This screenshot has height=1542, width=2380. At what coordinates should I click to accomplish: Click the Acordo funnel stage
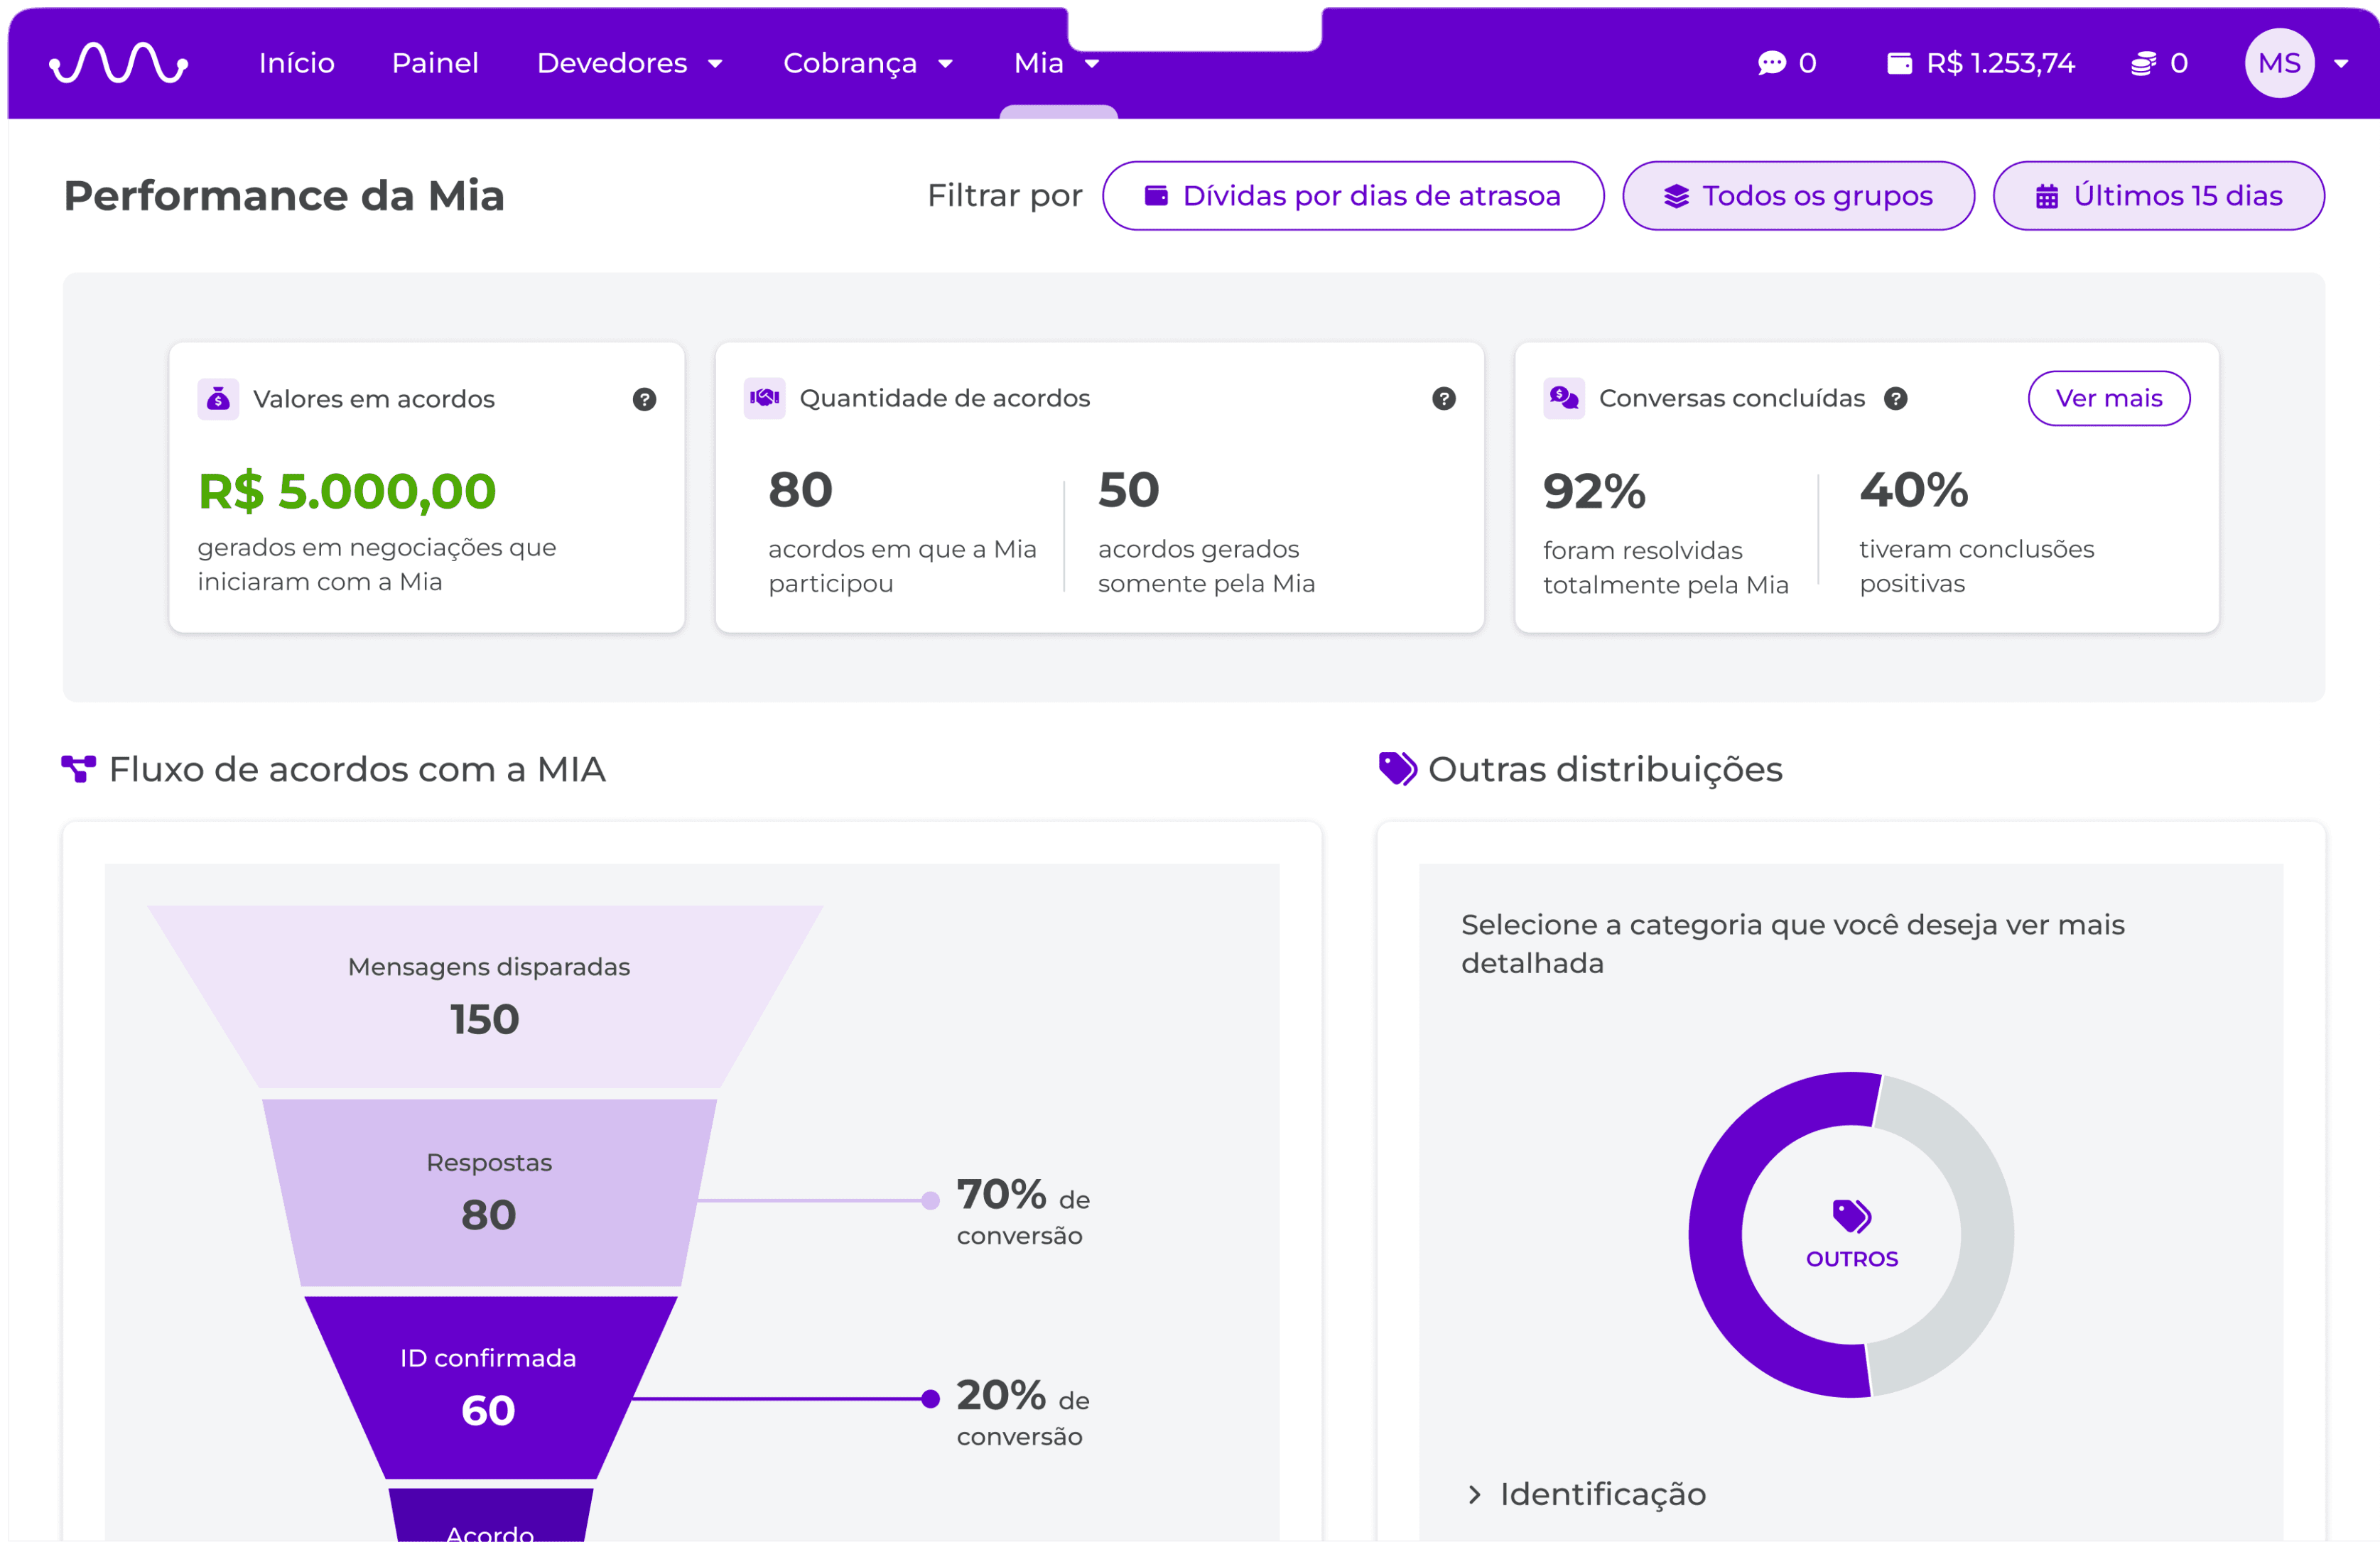(490, 1515)
